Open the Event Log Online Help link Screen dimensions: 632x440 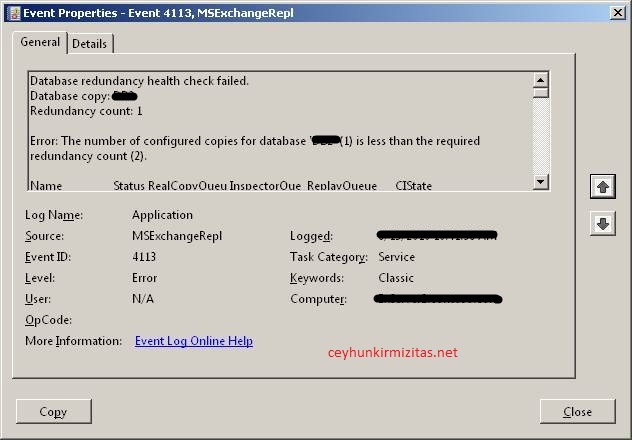[x=193, y=341]
